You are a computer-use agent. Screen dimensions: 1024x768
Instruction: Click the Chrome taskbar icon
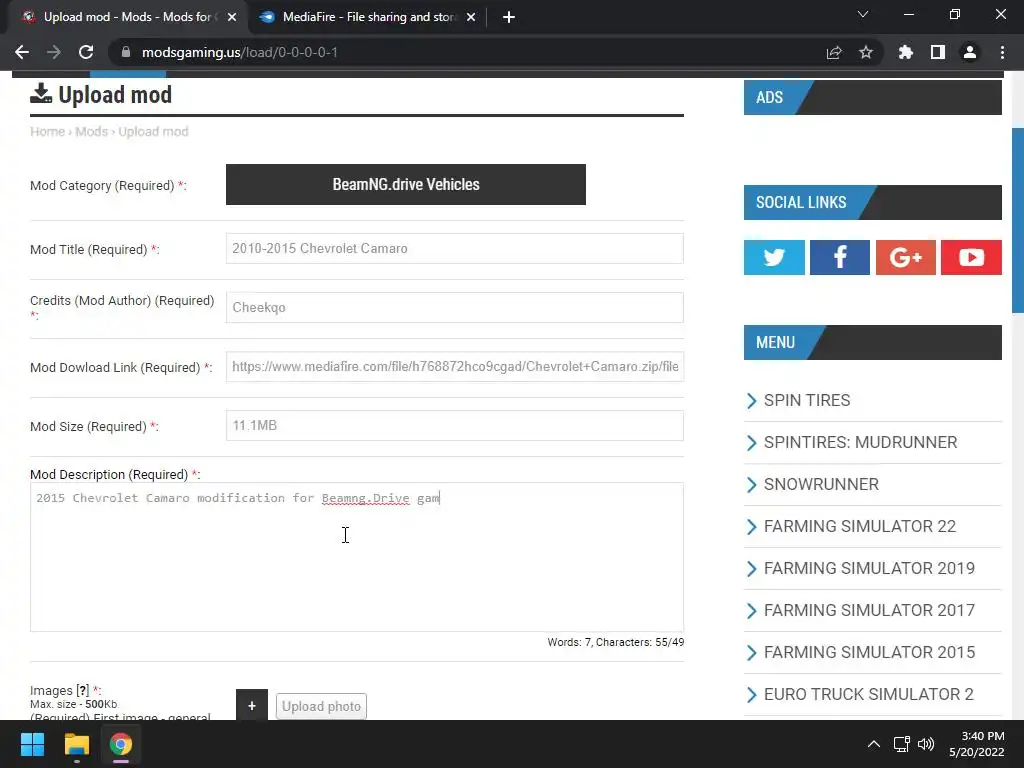pos(121,744)
